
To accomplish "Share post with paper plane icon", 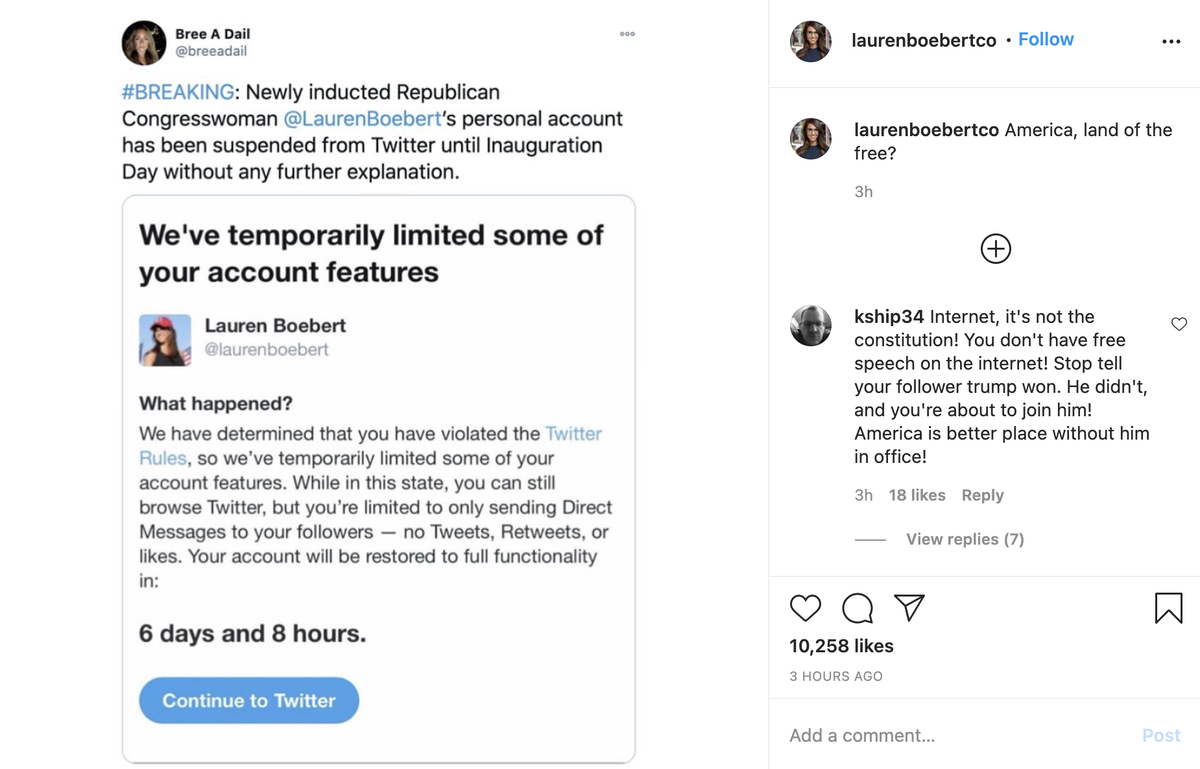I will (909, 607).
